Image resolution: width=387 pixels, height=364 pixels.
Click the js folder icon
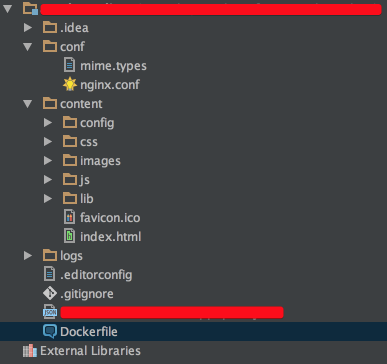pyautogui.click(x=70, y=179)
